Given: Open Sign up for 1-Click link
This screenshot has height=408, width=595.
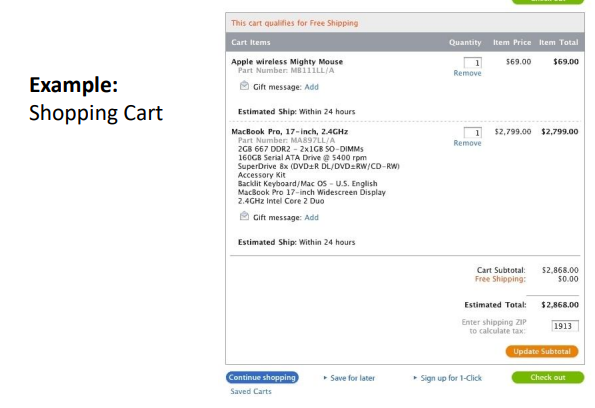Looking at the screenshot, I should pos(451,378).
